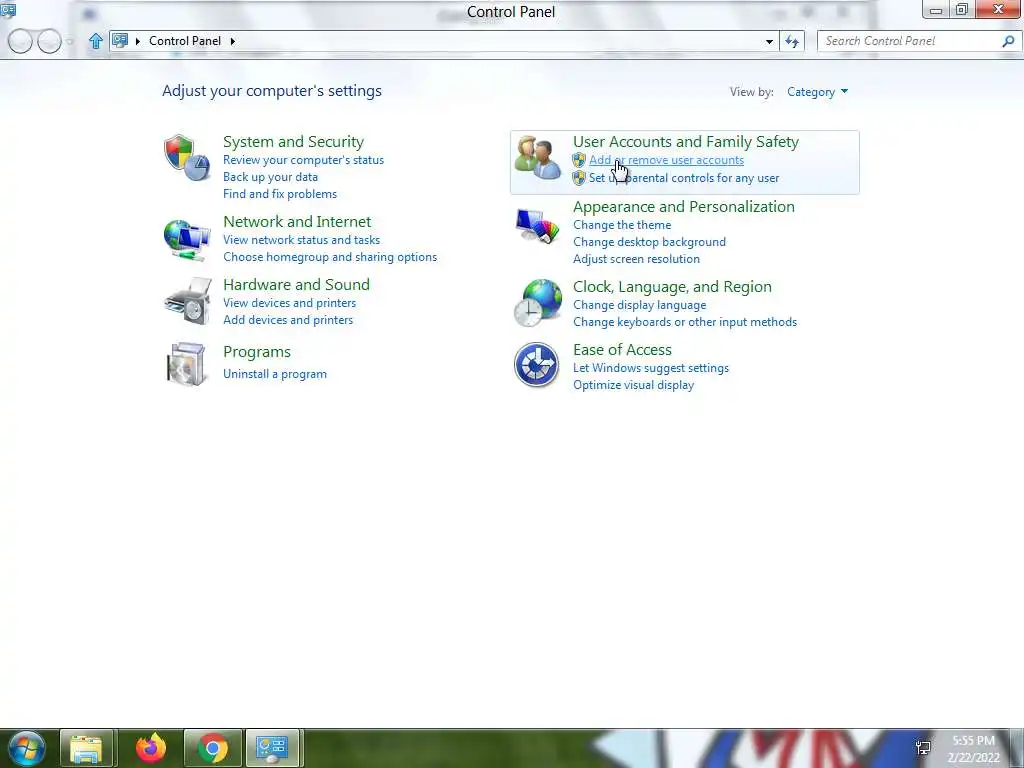1024x768 pixels.
Task: Open Clock, Language, and Region heading
Action: [x=672, y=287]
